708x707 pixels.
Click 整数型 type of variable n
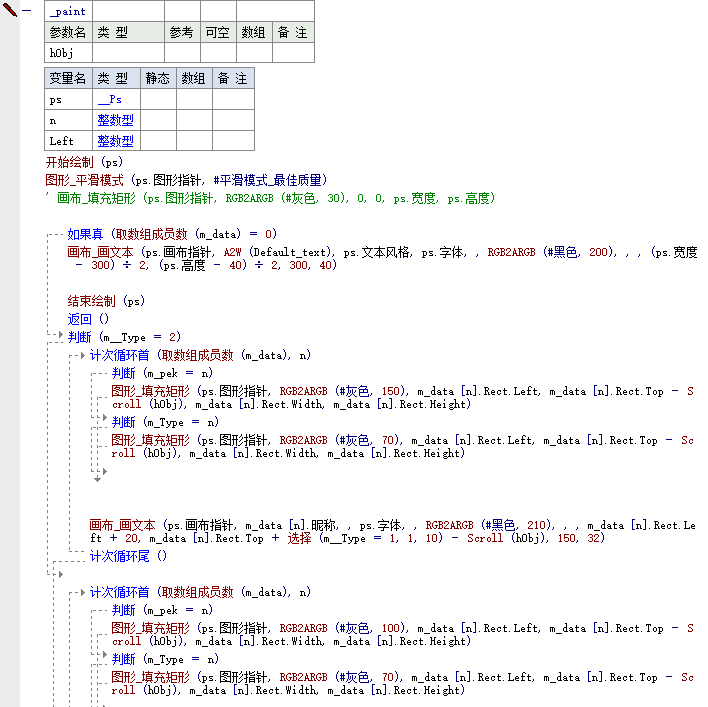coord(116,121)
